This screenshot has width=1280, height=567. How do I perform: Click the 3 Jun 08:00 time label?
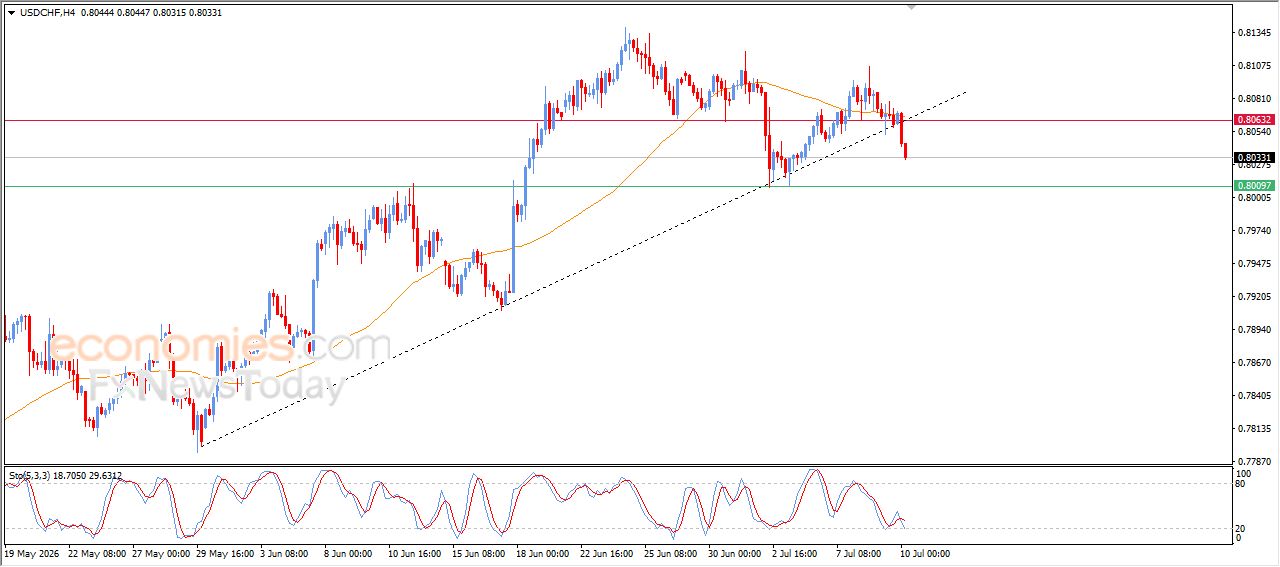pyautogui.click(x=285, y=552)
